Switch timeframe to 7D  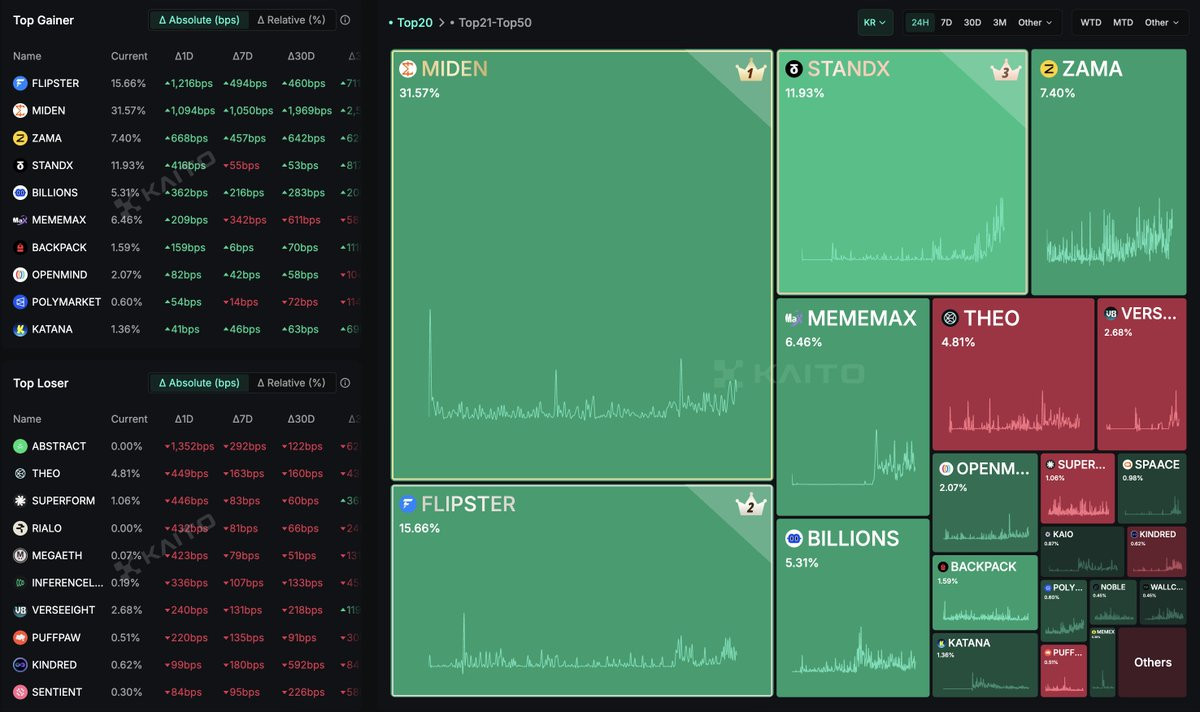tap(946, 22)
